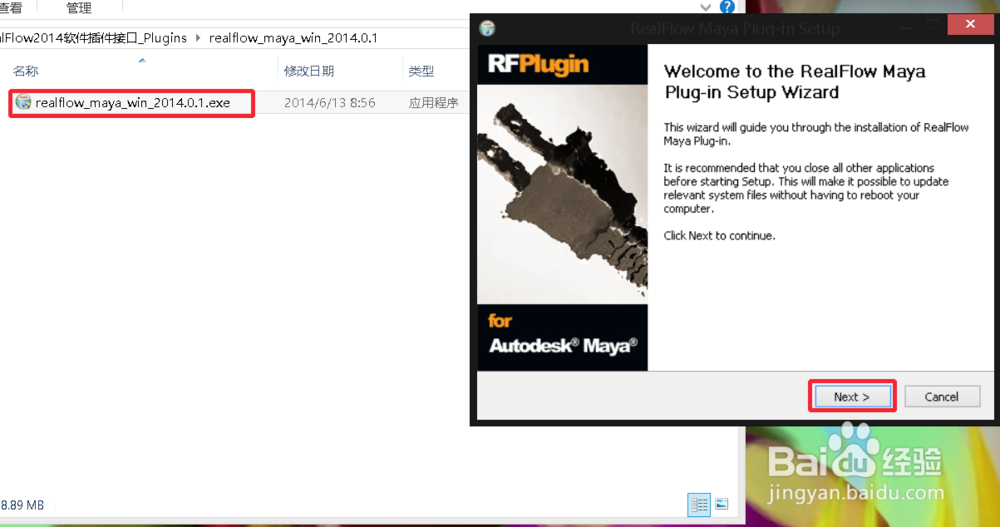Switch to large icons view in Explorer
Viewport: 1000px width, 527px height.
(x=721, y=504)
